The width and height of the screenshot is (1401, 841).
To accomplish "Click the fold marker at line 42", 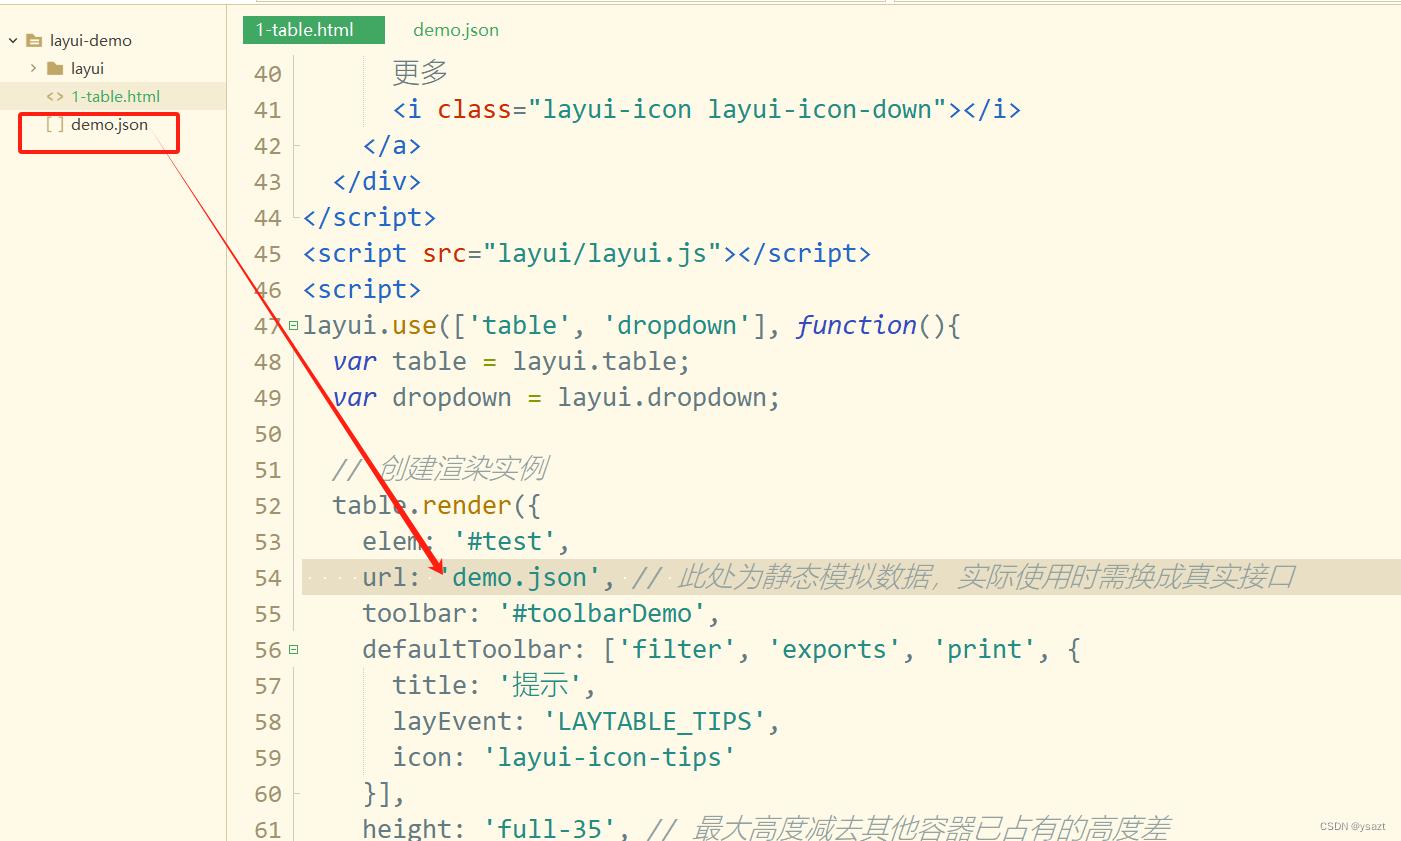I will pyautogui.click(x=296, y=145).
